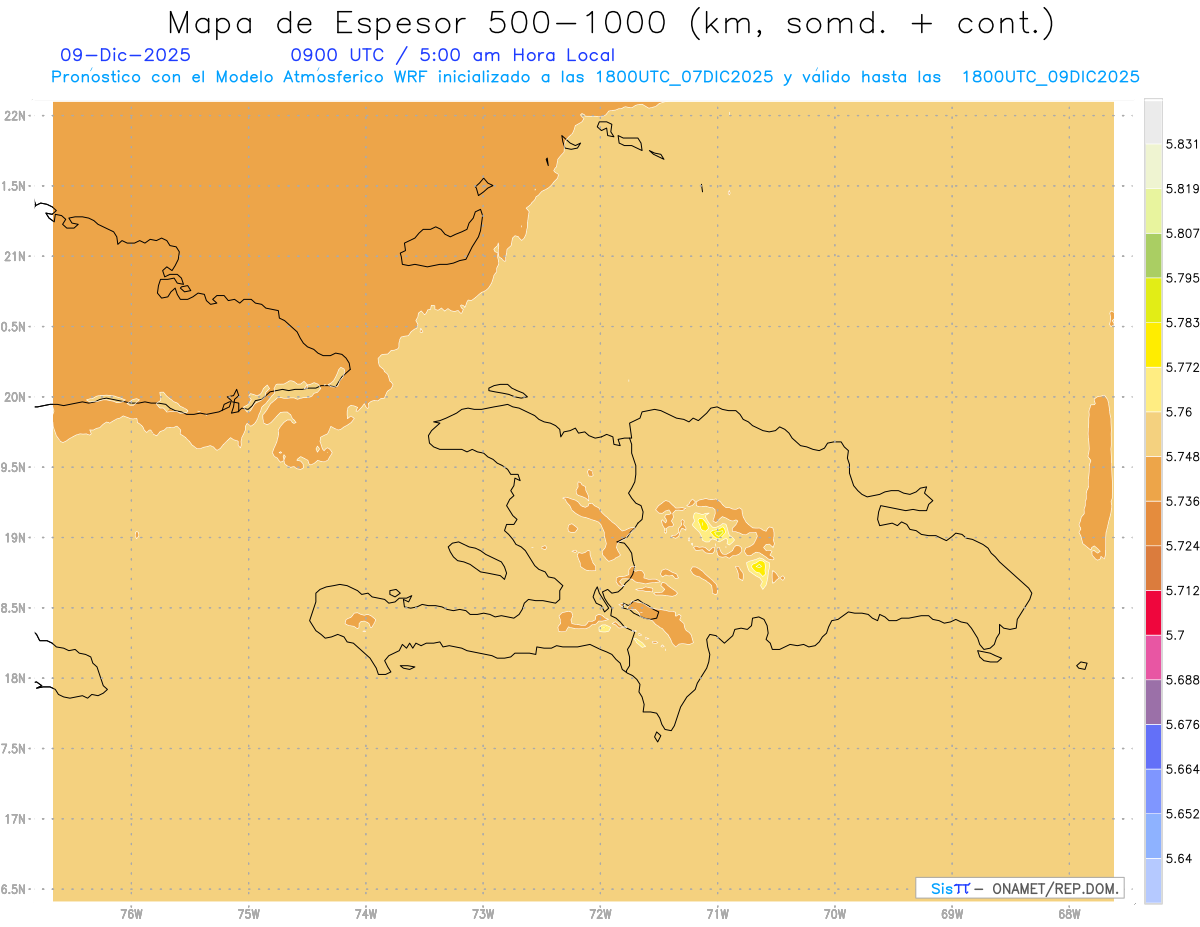Image resolution: width=1200 pixels, height=927 pixels.
Task: Click the legend value "5.676"
Action: [x=1183, y=724]
